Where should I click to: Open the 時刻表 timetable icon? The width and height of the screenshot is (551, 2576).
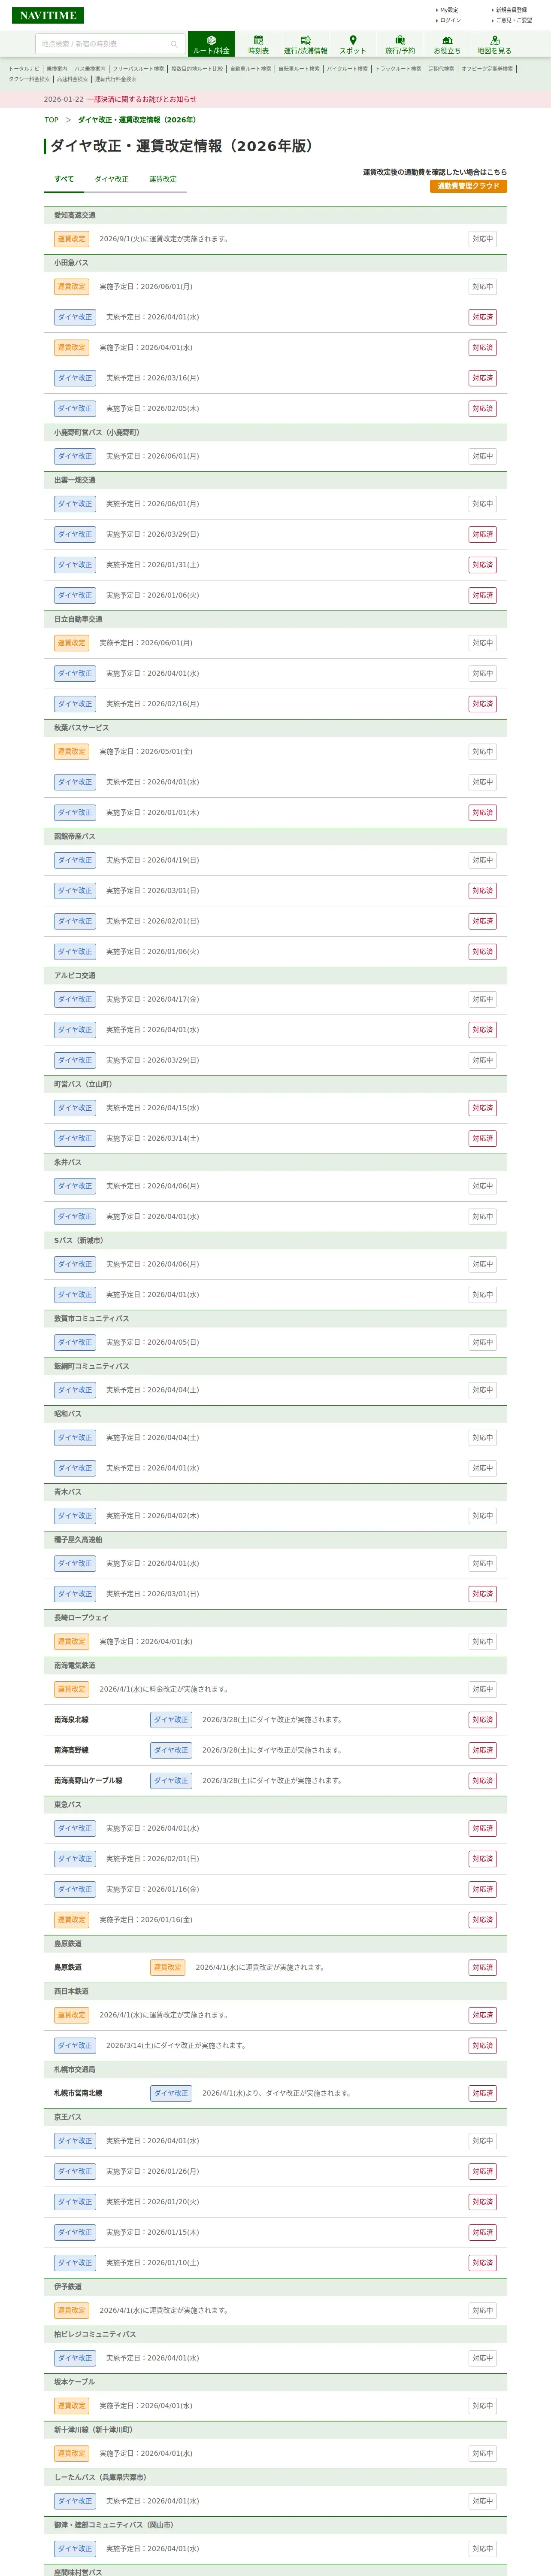click(258, 44)
